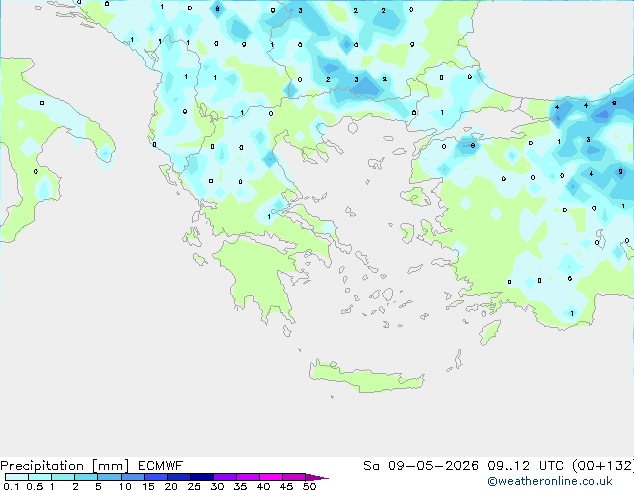Pick the 1–2 mm legend color box
The image size is (634, 490).
coord(63,477)
